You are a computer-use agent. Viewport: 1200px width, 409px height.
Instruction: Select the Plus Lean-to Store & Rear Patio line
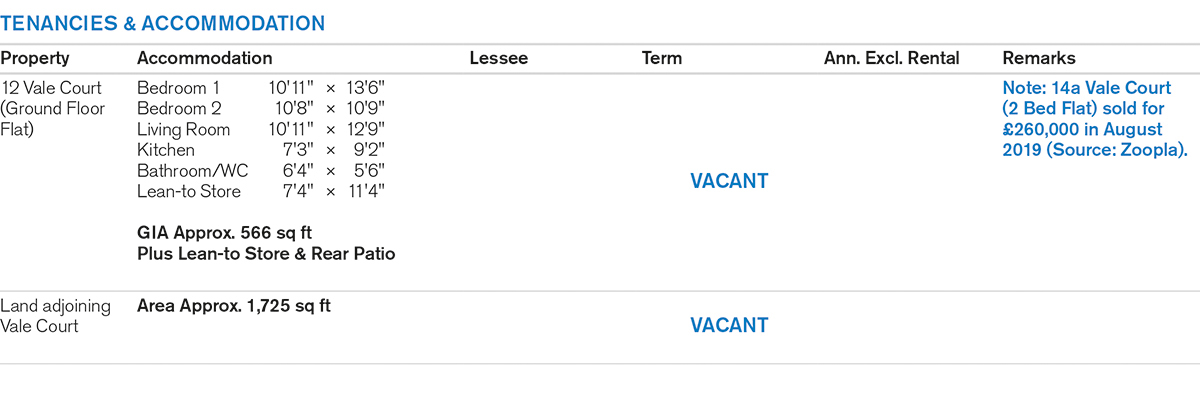pos(266,254)
